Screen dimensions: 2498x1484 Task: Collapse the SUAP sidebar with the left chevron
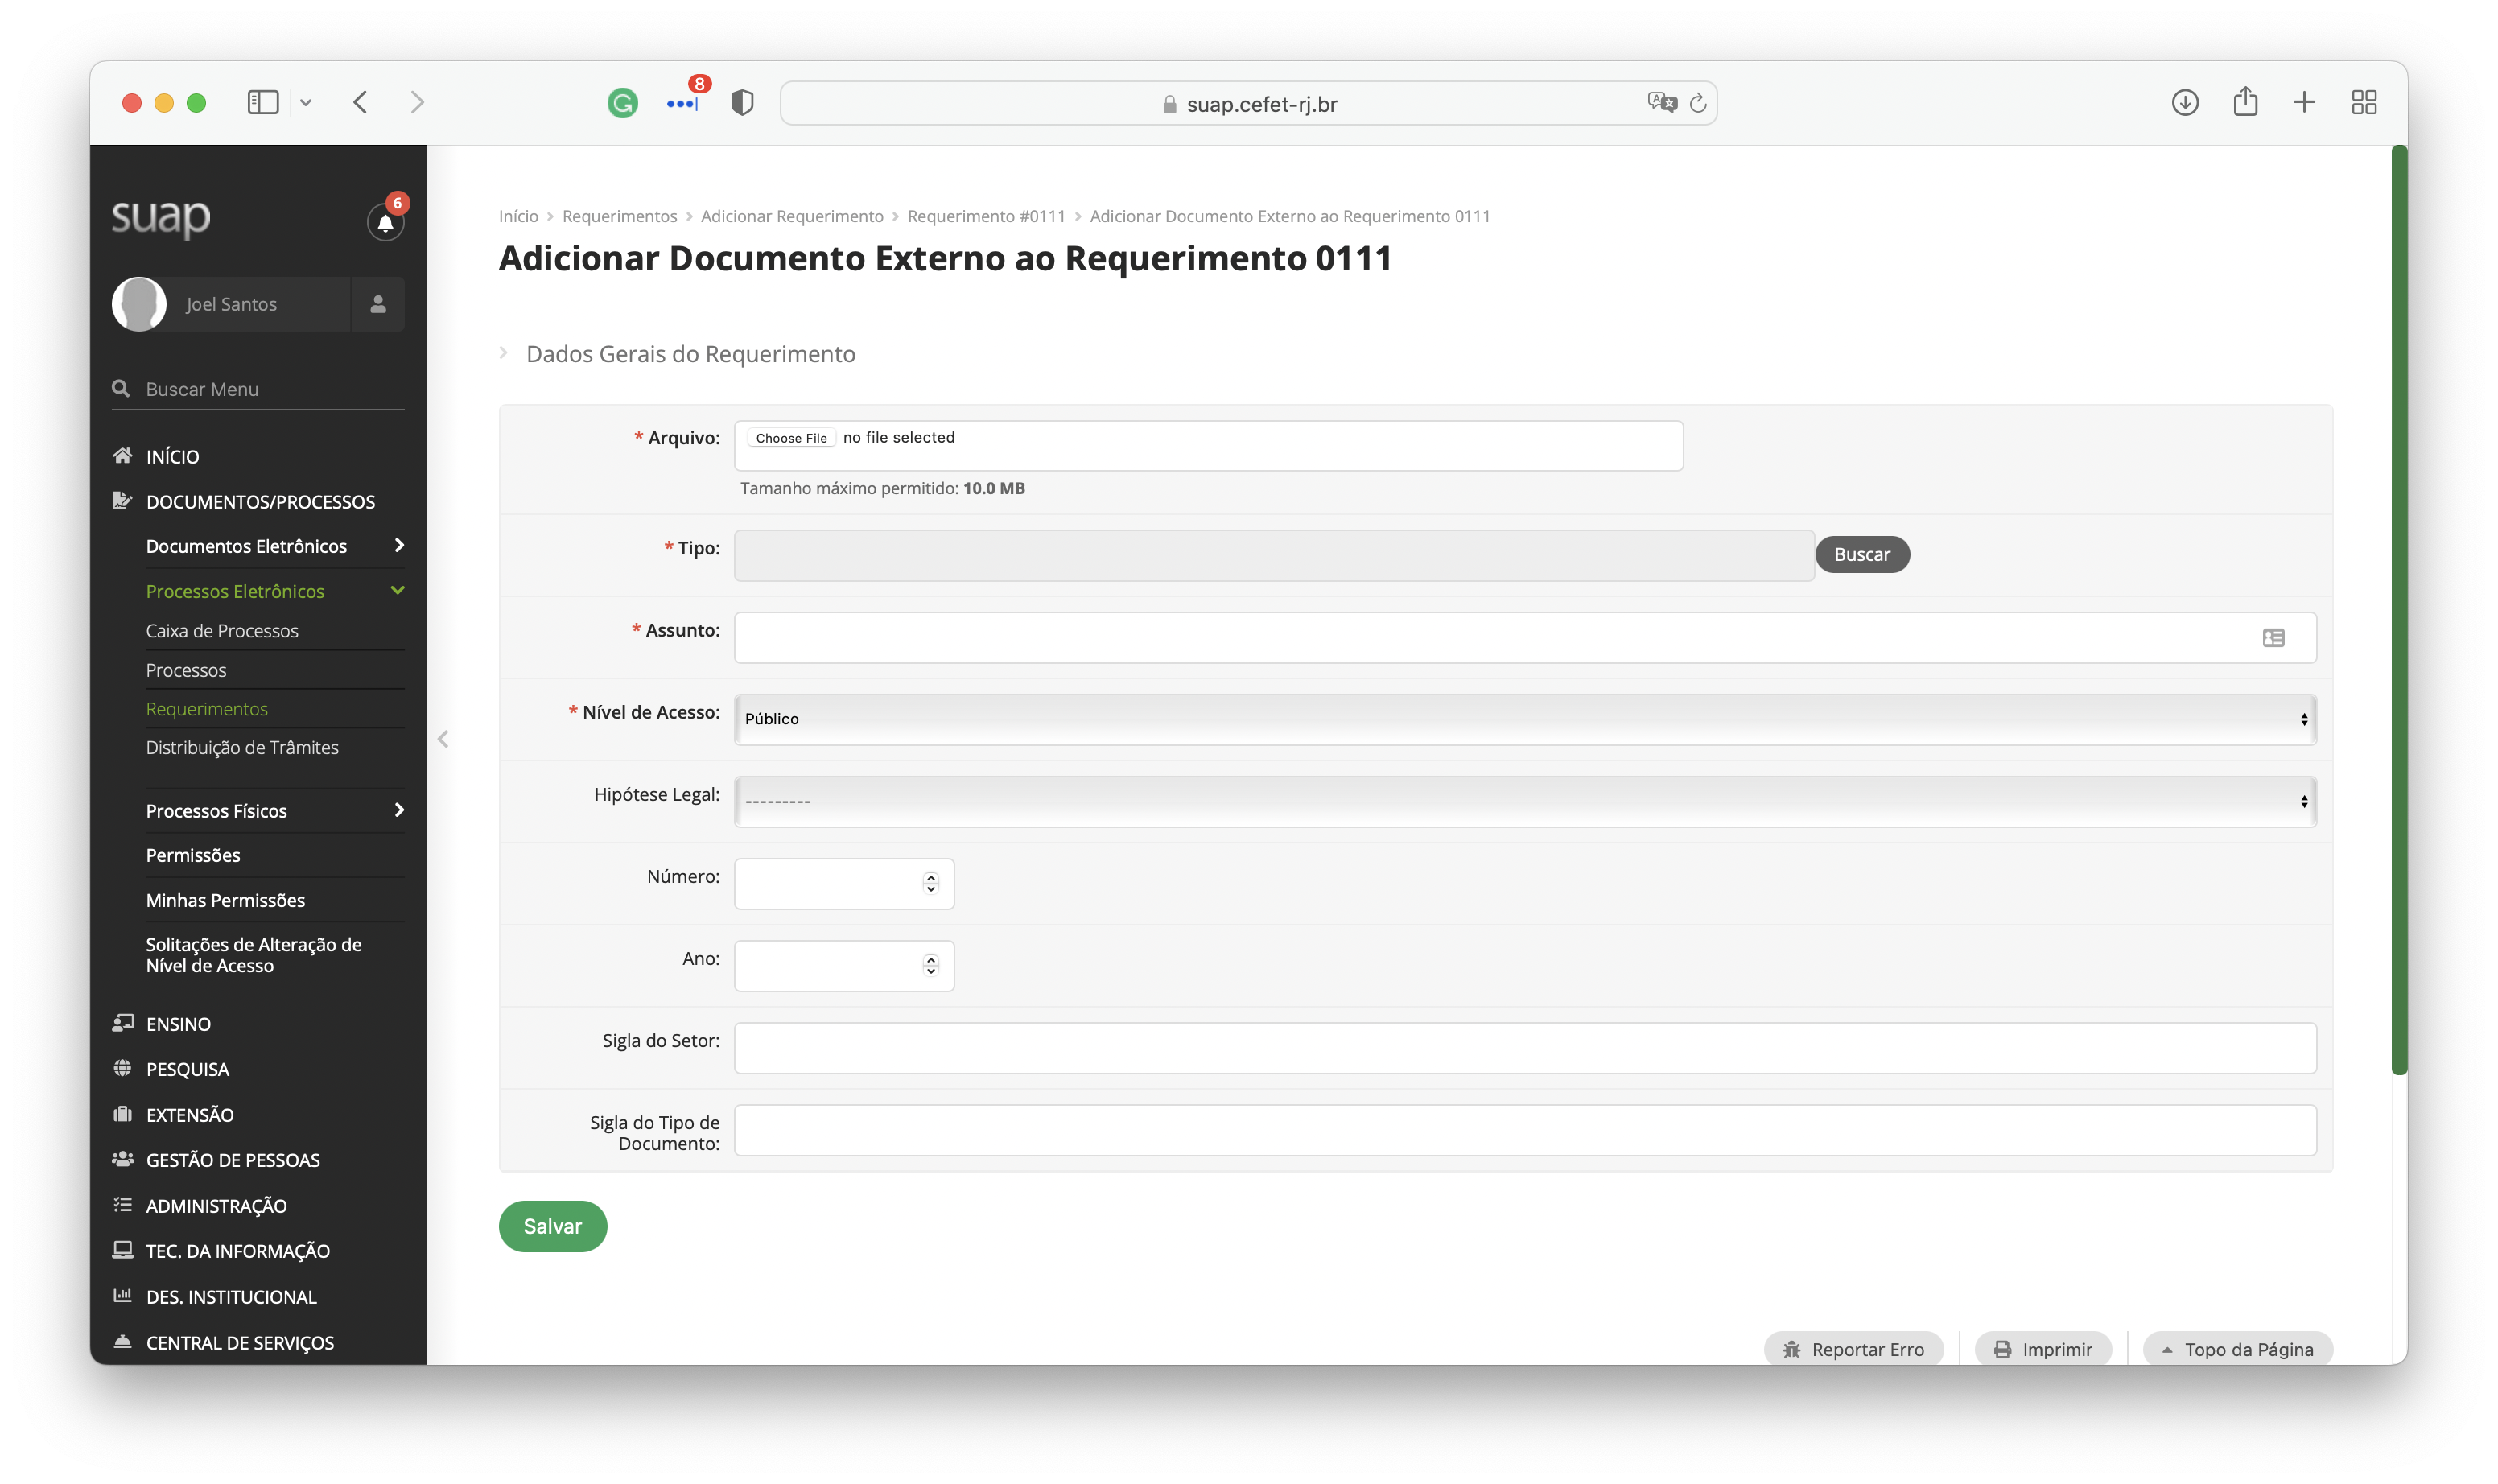tap(443, 739)
